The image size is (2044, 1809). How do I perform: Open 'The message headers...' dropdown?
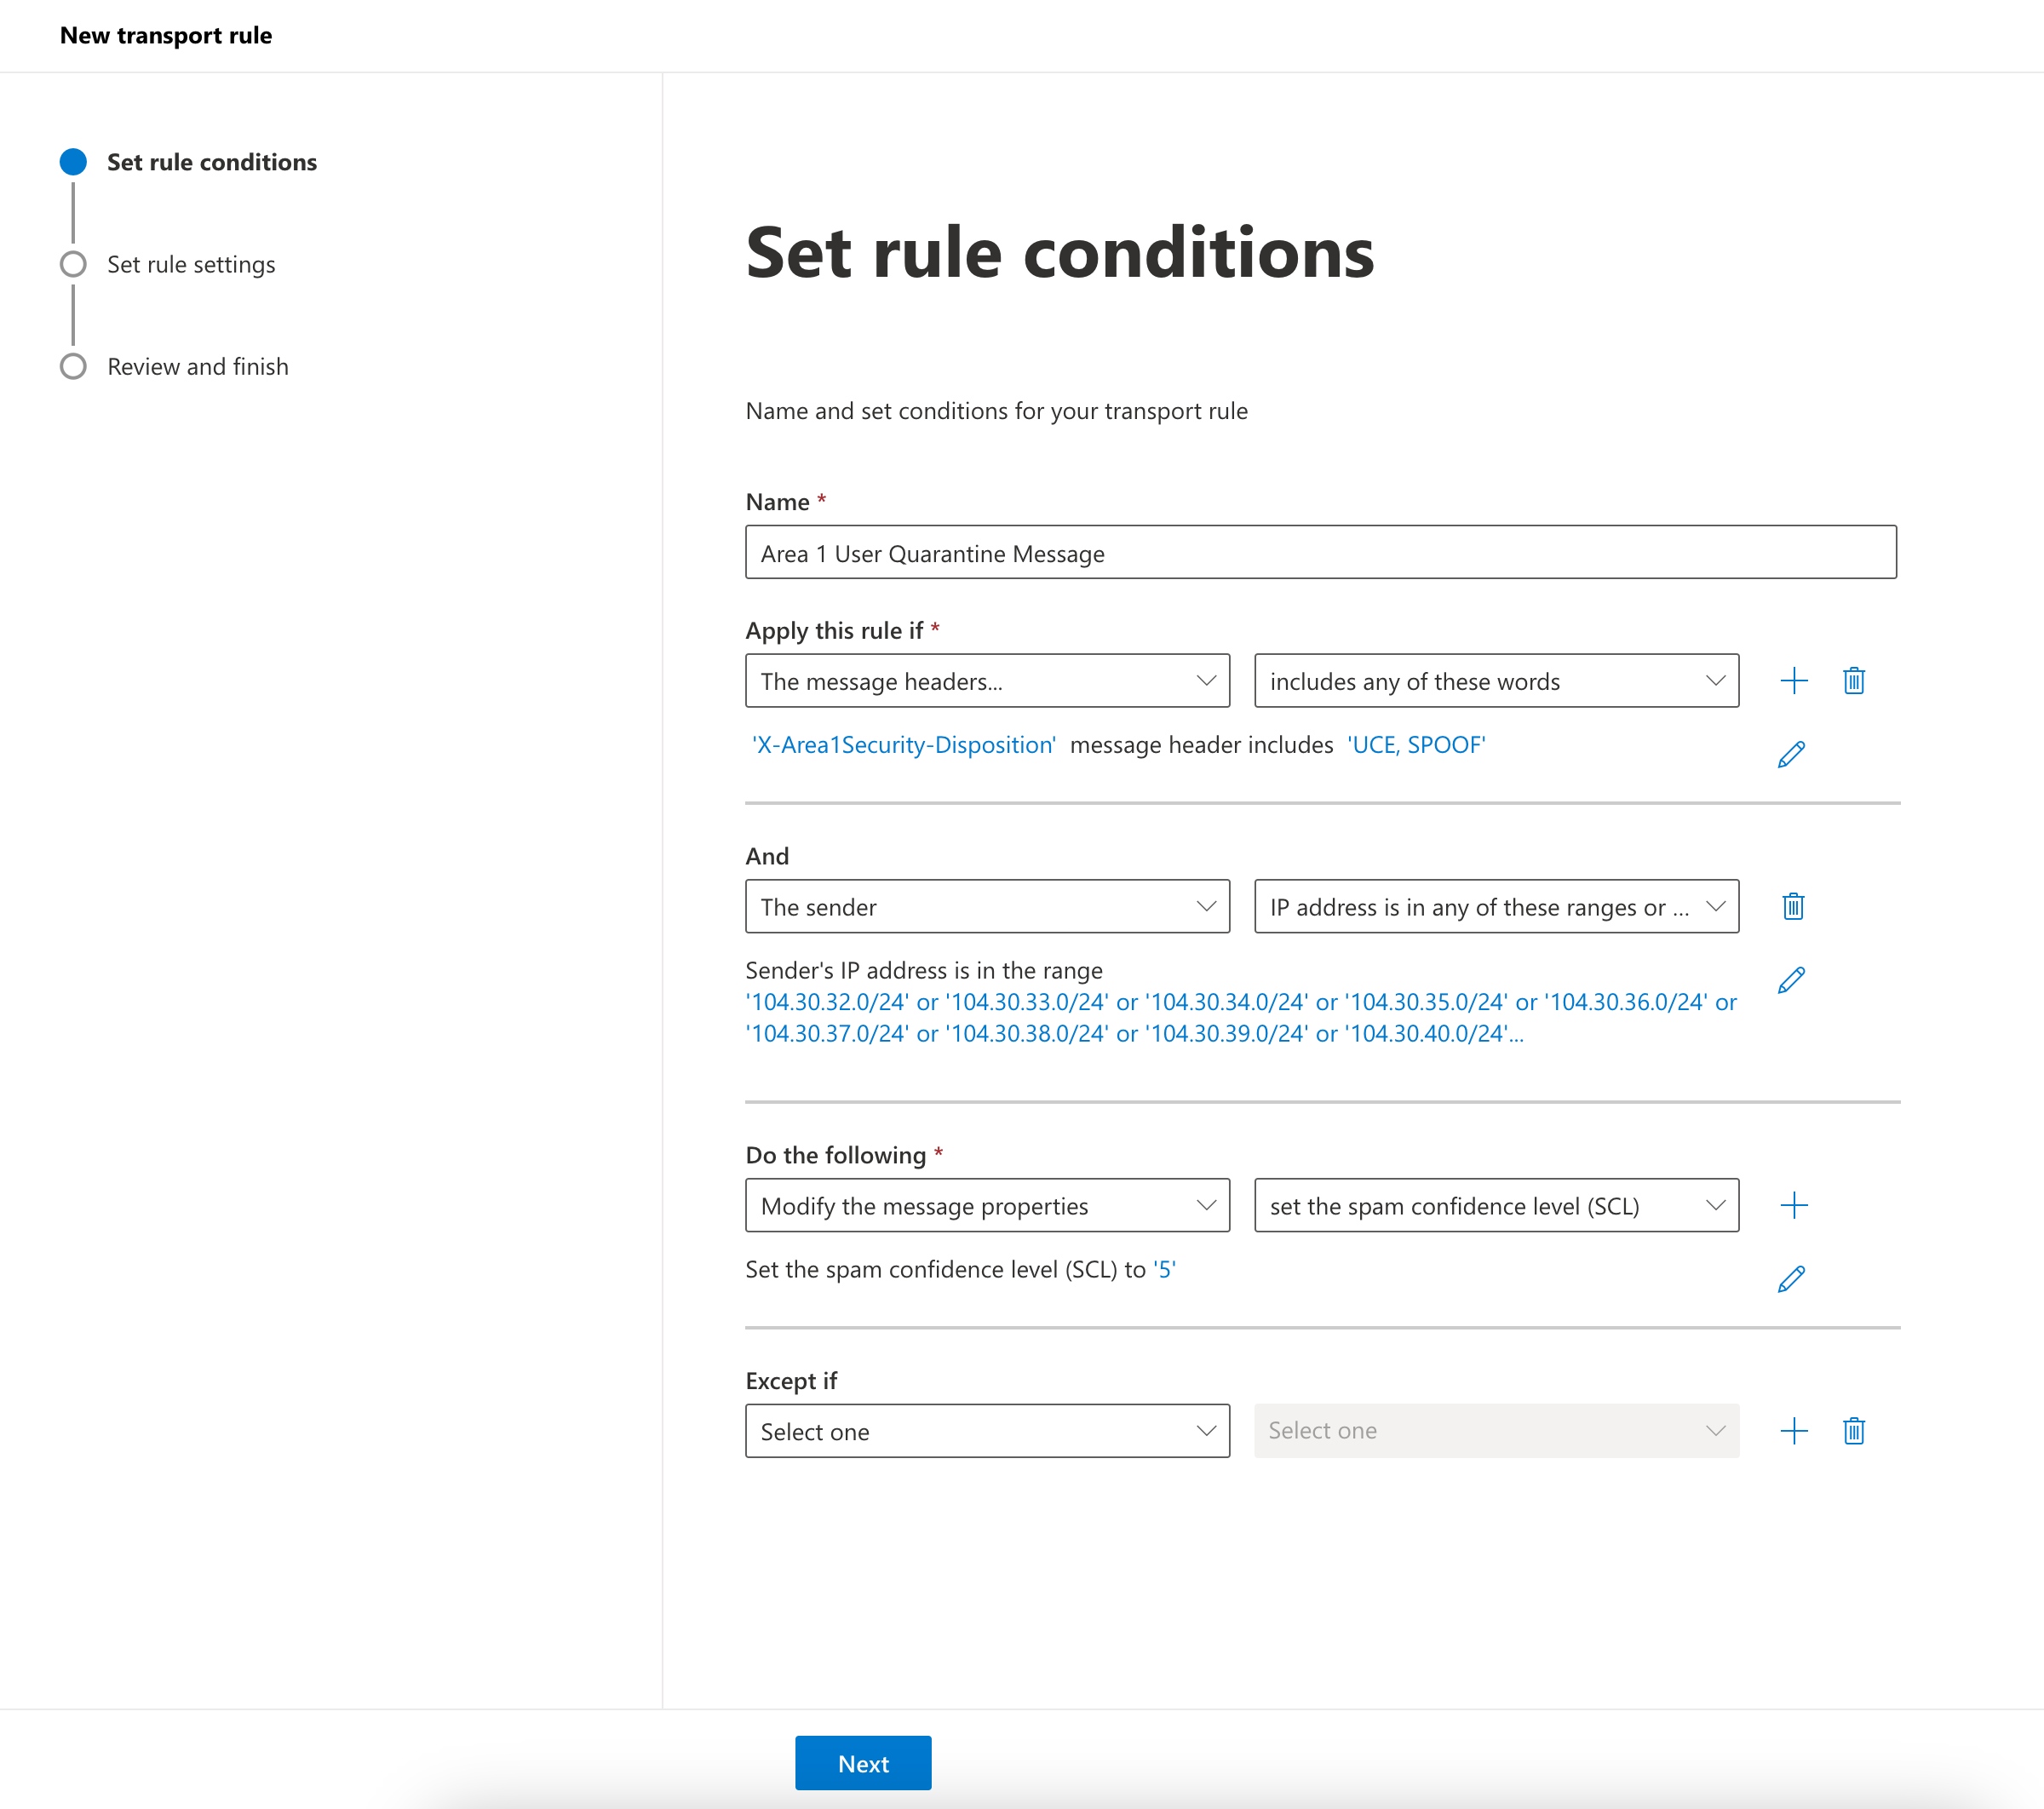tap(987, 680)
